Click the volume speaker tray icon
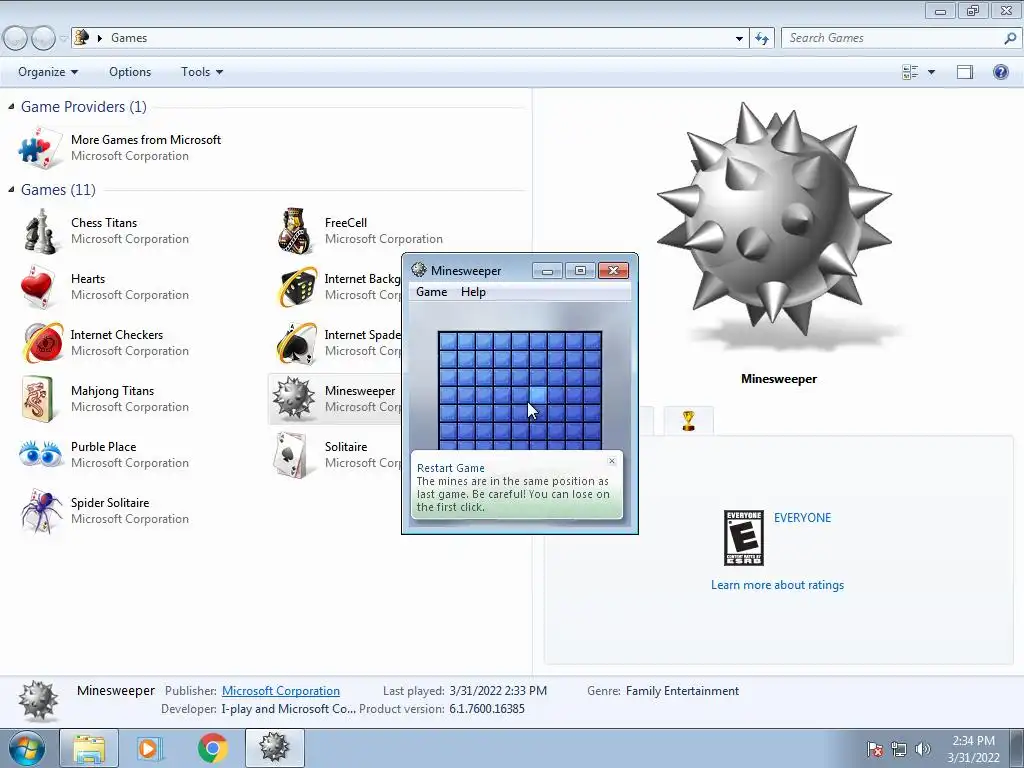The height and width of the screenshot is (768, 1024). [923, 748]
